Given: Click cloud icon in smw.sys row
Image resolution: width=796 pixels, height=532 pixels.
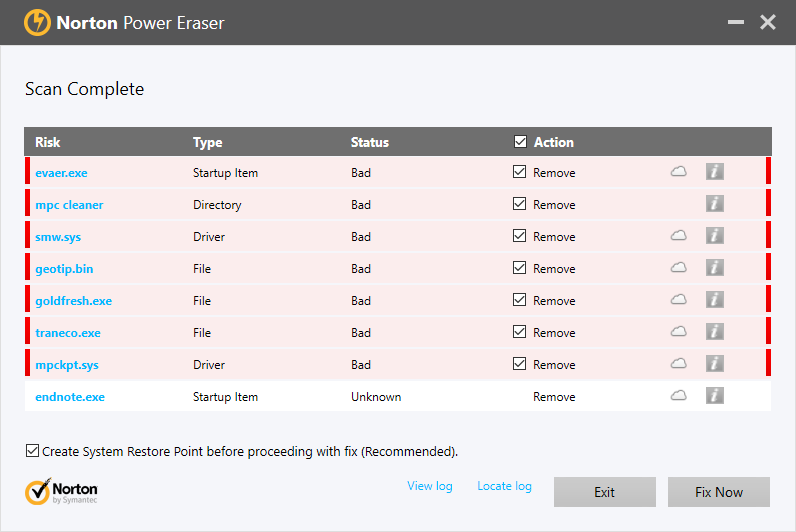Looking at the screenshot, I should [679, 236].
